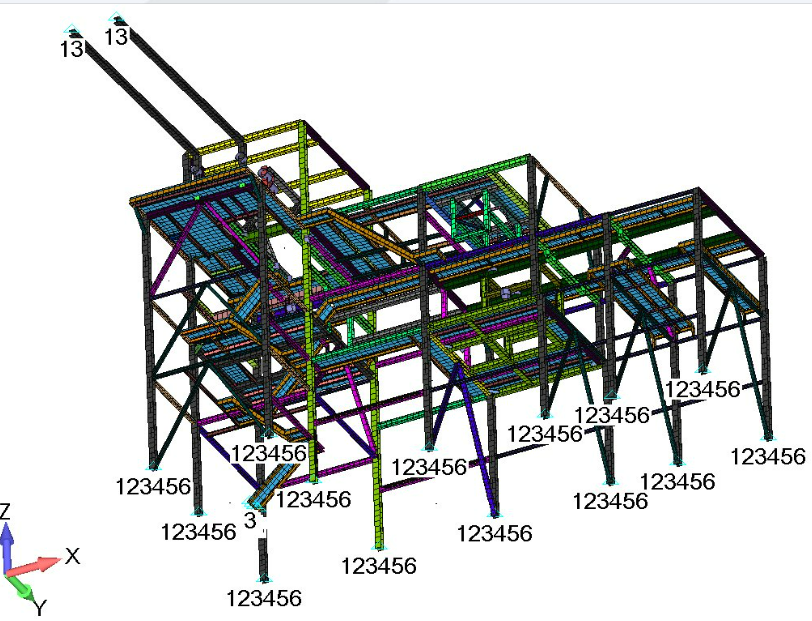This screenshot has height=621, width=812.
Task: Click the blue Z axis arrow of the triad
Action: pyautogui.click(x=6, y=546)
